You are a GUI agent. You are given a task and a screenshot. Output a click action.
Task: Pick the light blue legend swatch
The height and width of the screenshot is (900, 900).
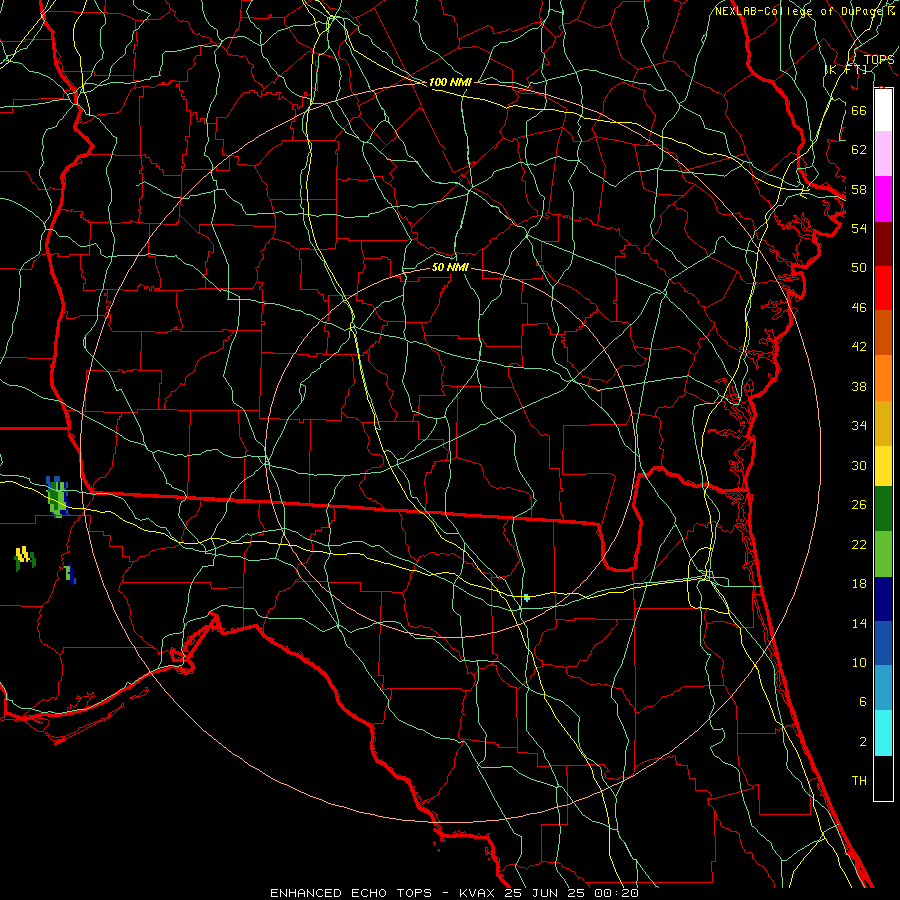tap(883, 688)
